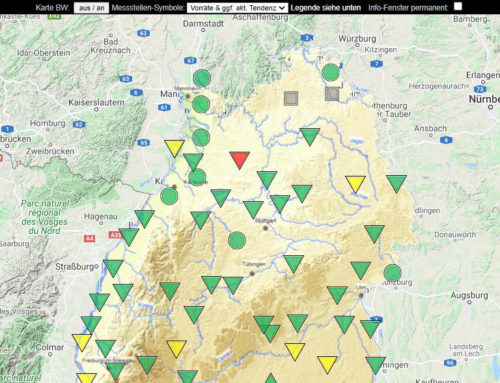Open the Messstellen-Symbole dropdown
The height and width of the screenshot is (383, 500).
coord(237,8)
